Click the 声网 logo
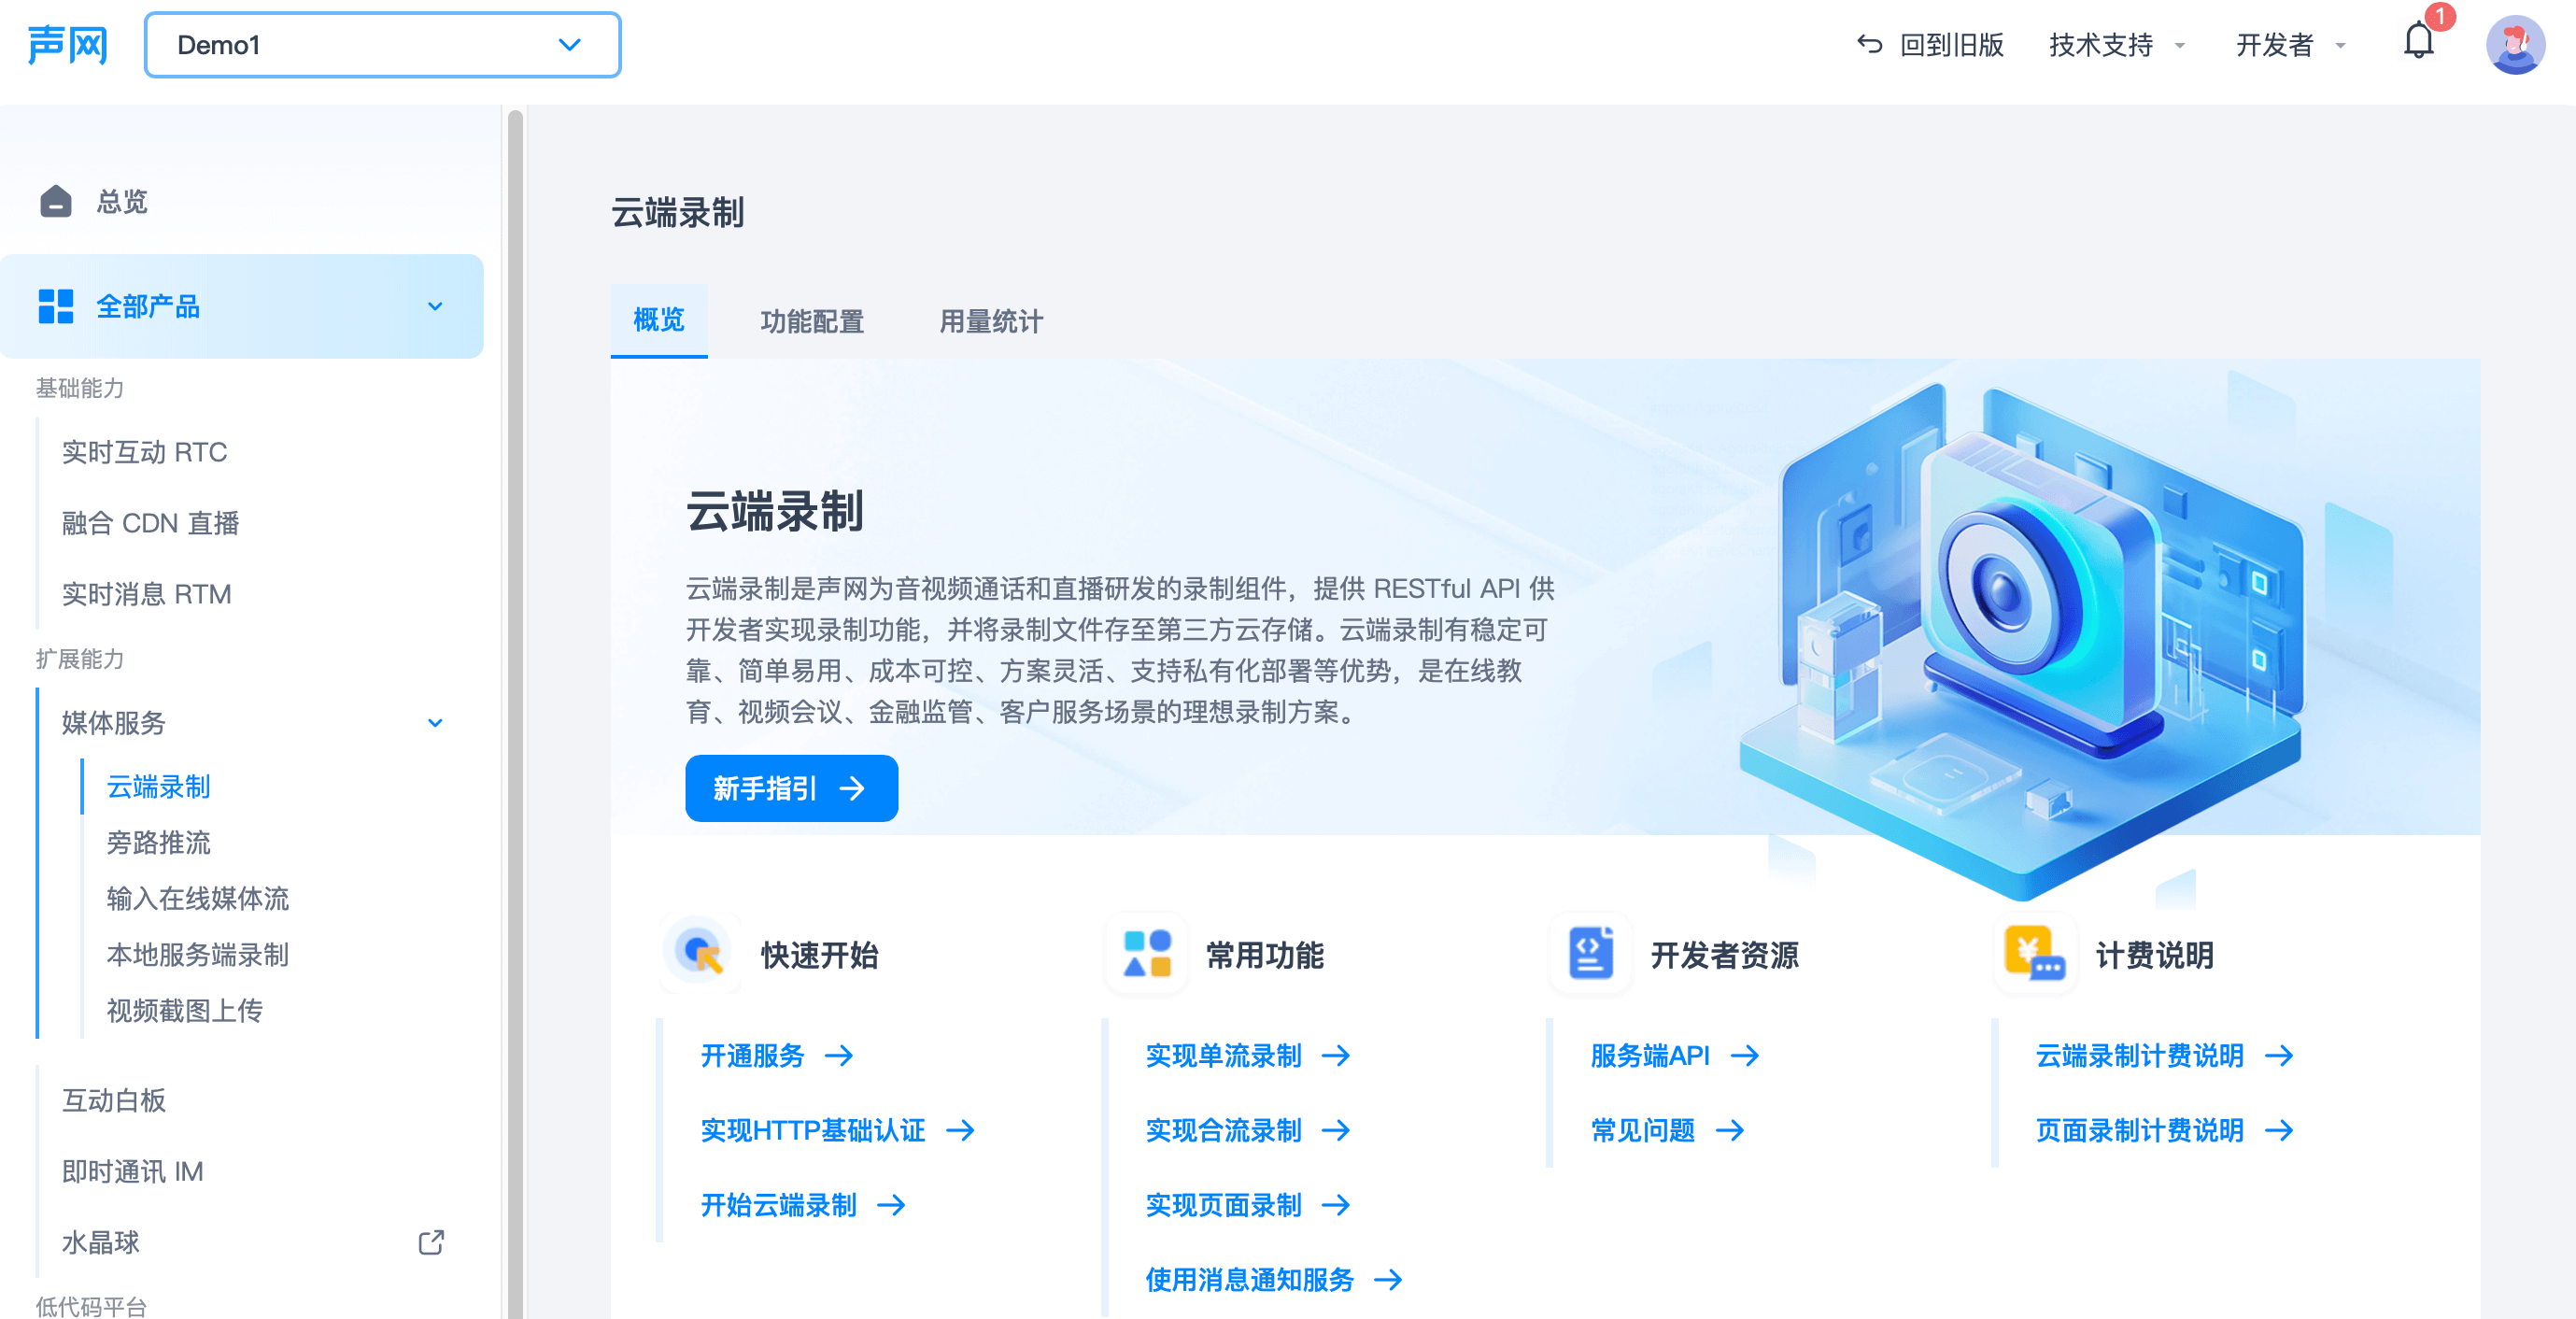 click(67, 44)
